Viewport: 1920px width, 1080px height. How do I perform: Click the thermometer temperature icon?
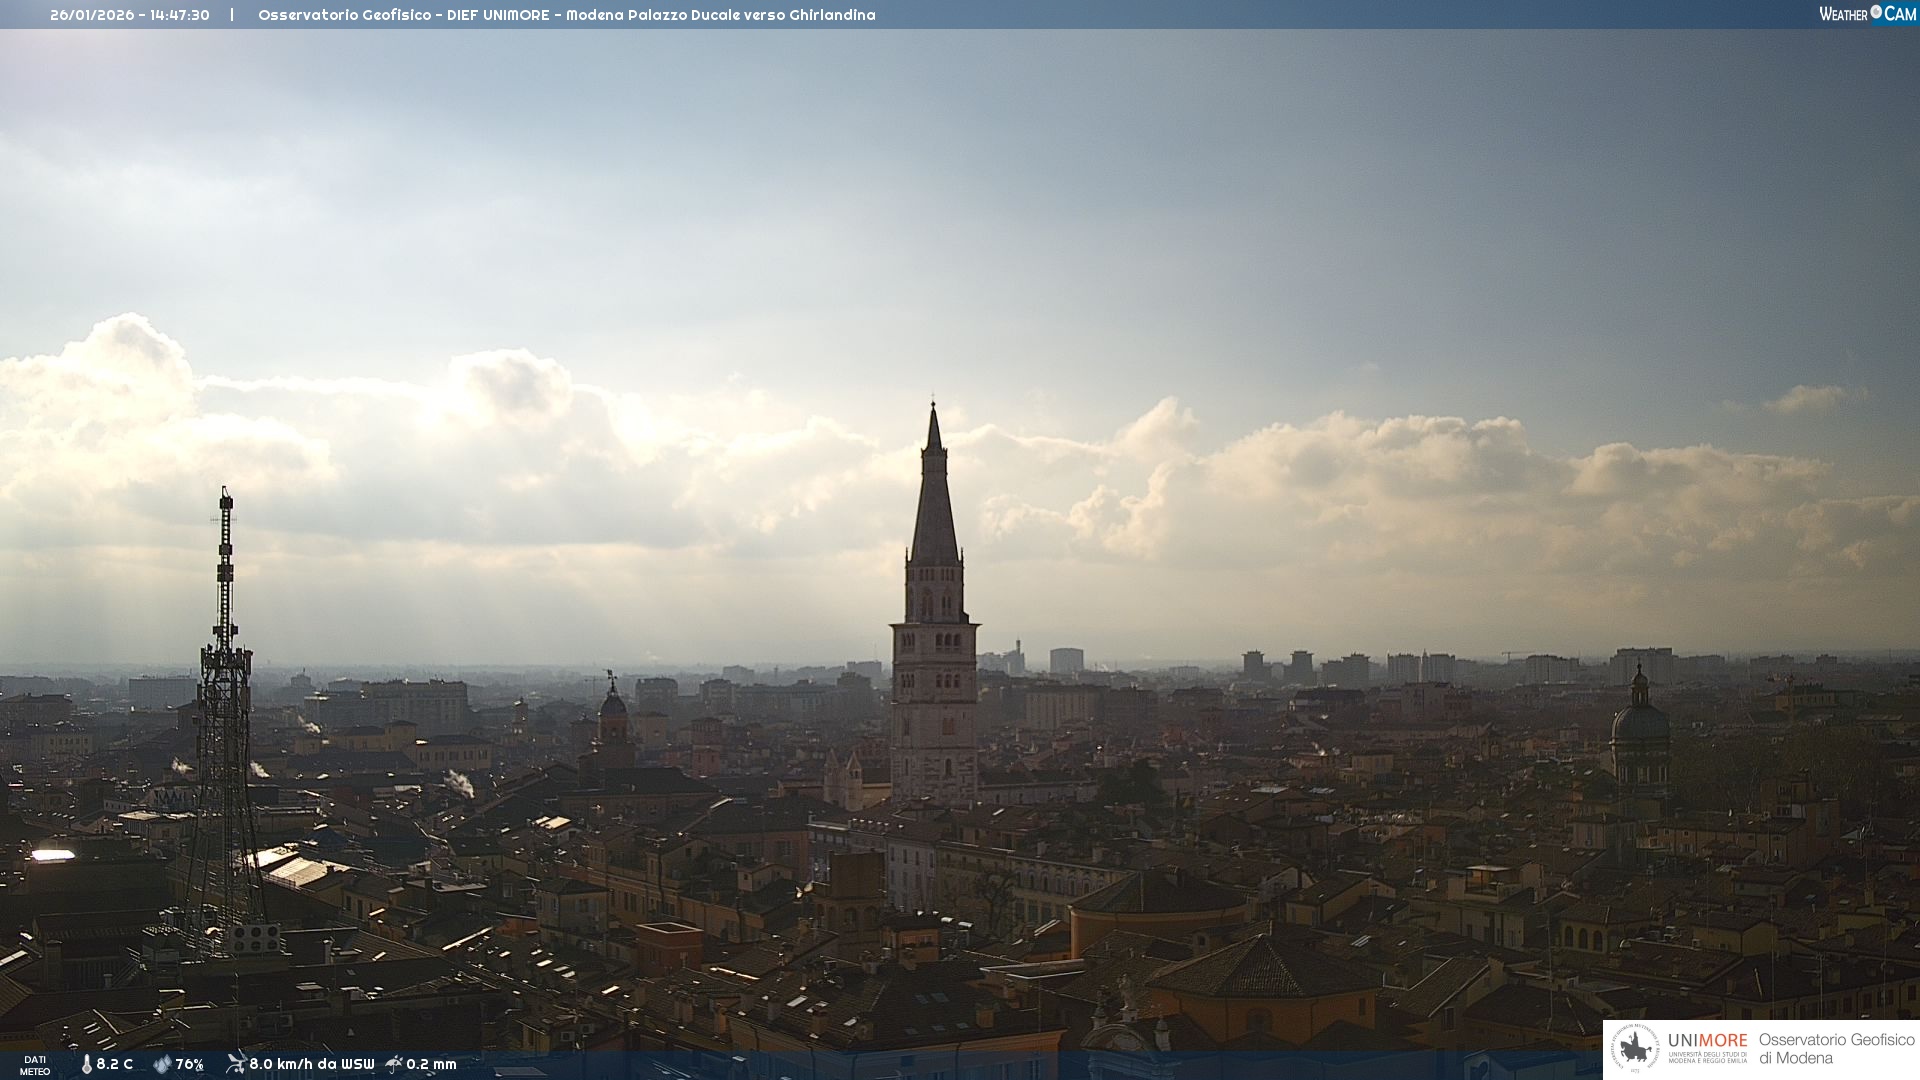(87, 1064)
